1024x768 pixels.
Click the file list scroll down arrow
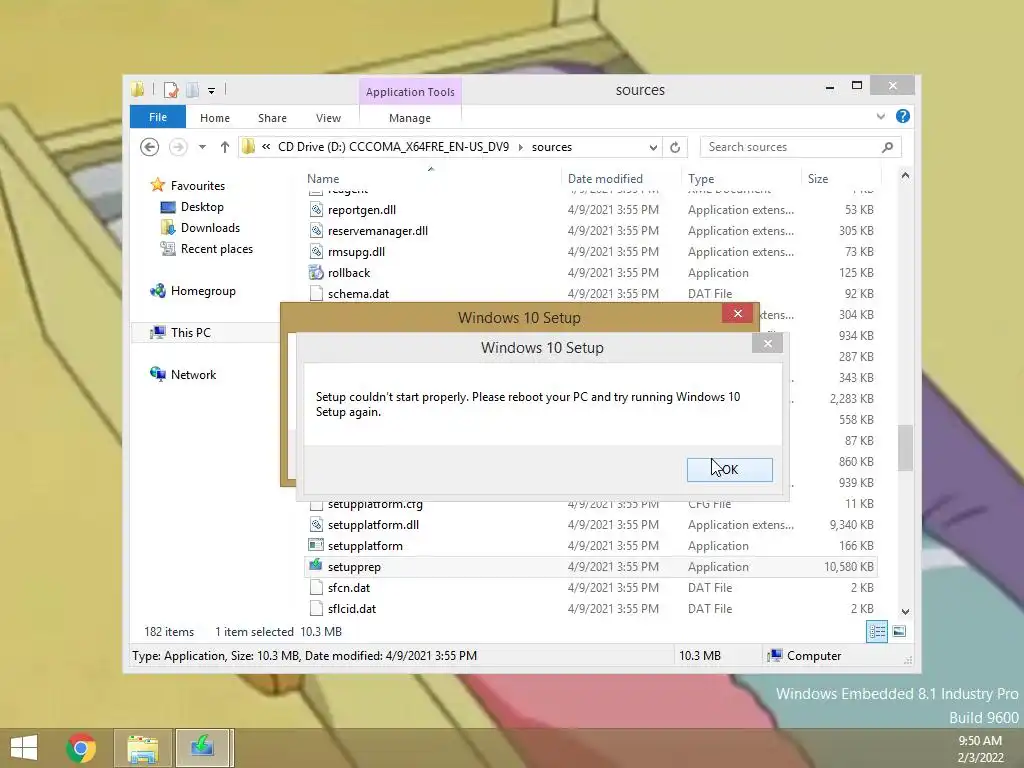(x=905, y=612)
